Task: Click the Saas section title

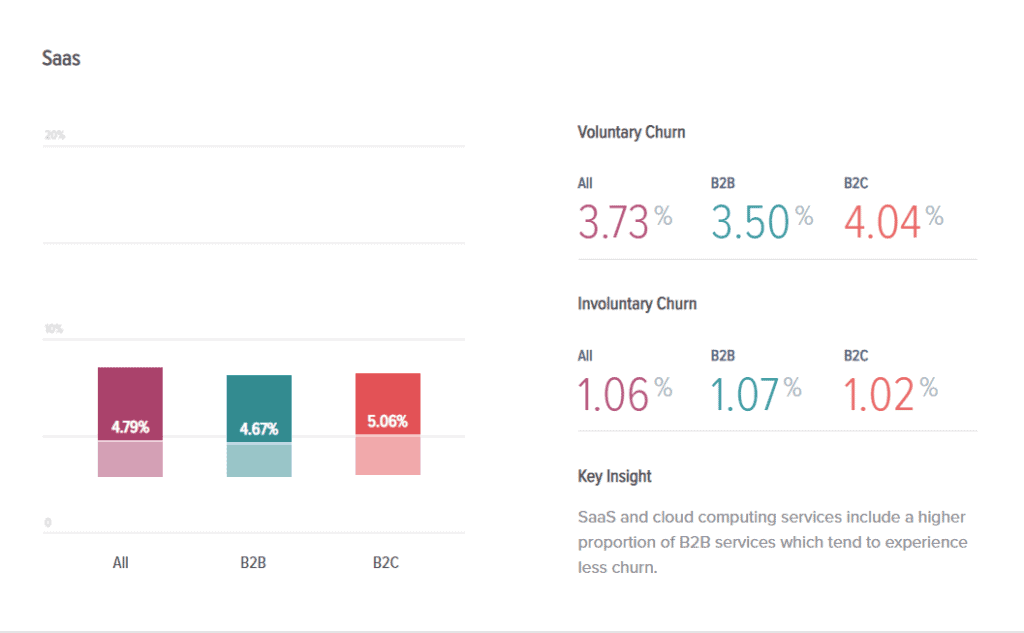Action: pyautogui.click(x=61, y=58)
